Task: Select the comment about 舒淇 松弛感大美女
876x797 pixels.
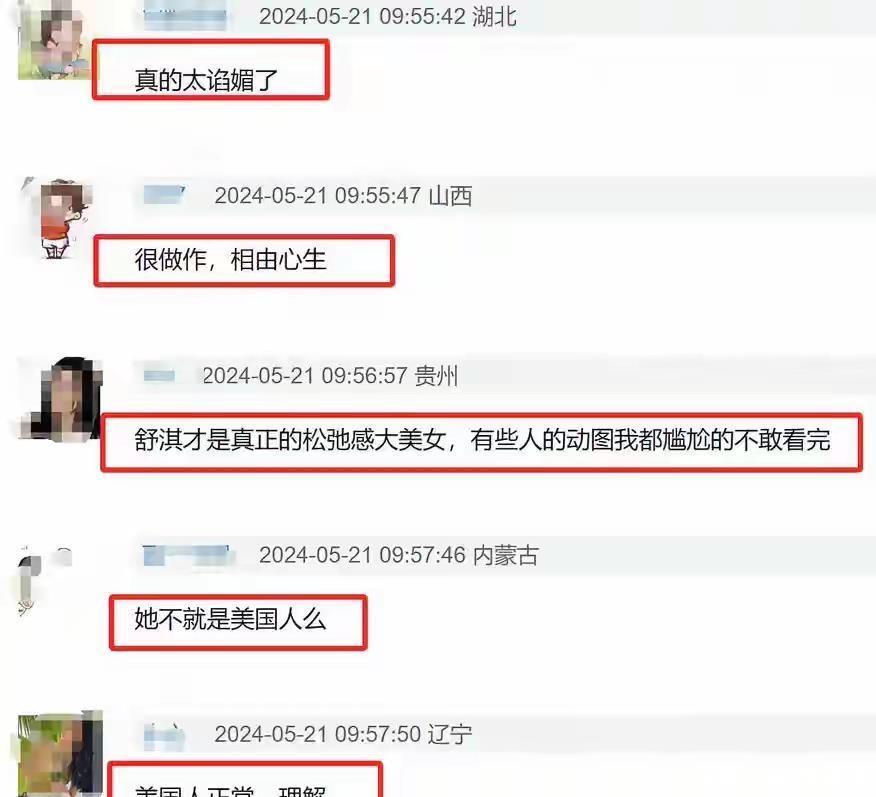Action: [482, 442]
